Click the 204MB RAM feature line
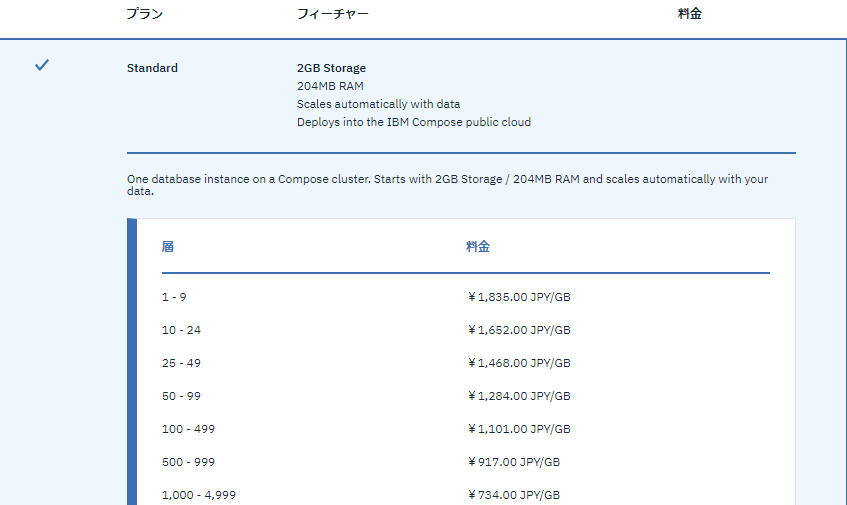The image size is (847, 505). point(330,86)
